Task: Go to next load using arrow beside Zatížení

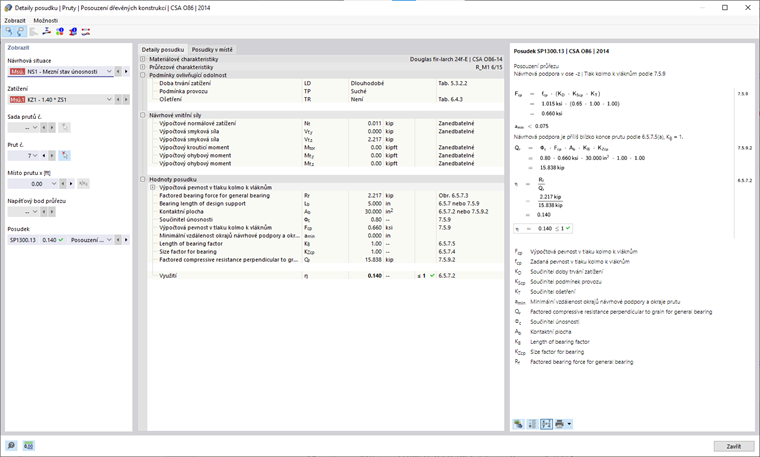Action: tap(126, 99)
